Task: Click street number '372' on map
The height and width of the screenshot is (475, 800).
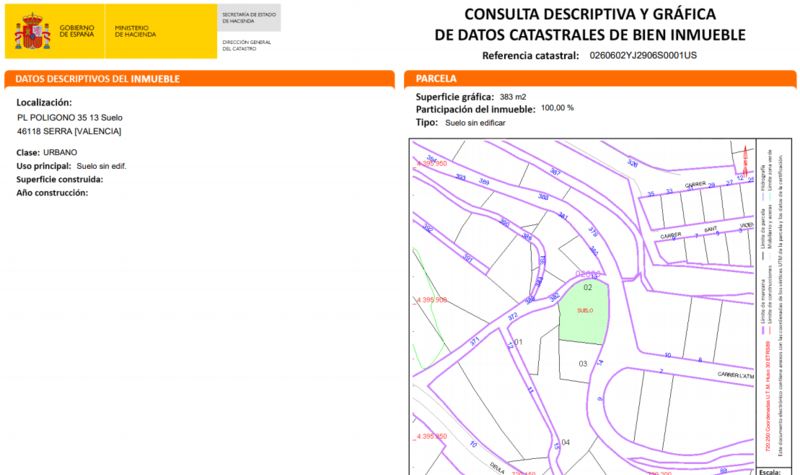Action: point(513,317)
